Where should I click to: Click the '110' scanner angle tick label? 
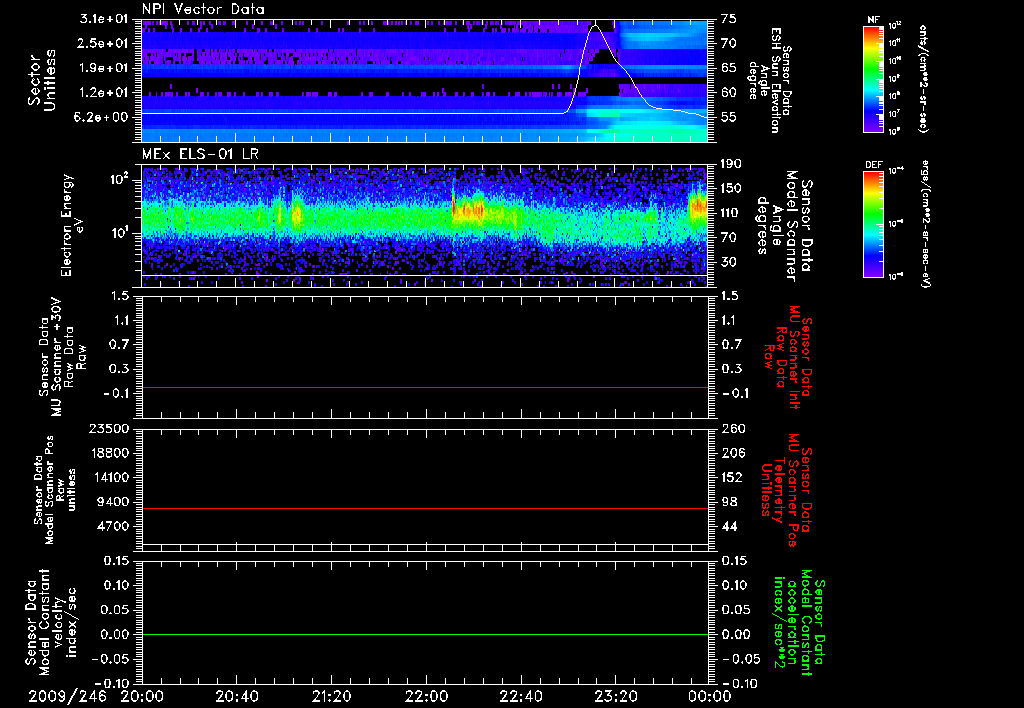731,213
